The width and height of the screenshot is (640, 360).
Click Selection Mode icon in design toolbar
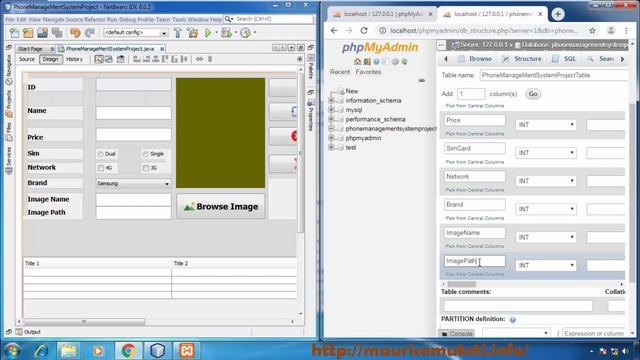point(99,59)
